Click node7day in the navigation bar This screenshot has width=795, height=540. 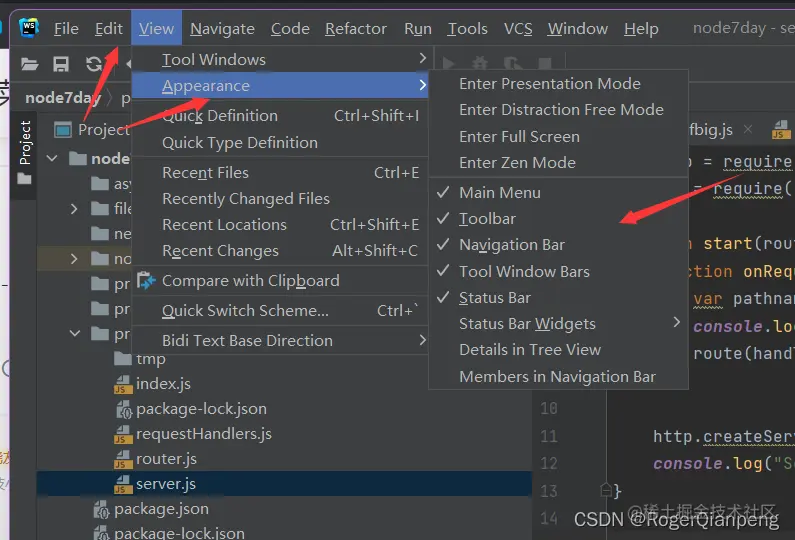coord(62,97)
